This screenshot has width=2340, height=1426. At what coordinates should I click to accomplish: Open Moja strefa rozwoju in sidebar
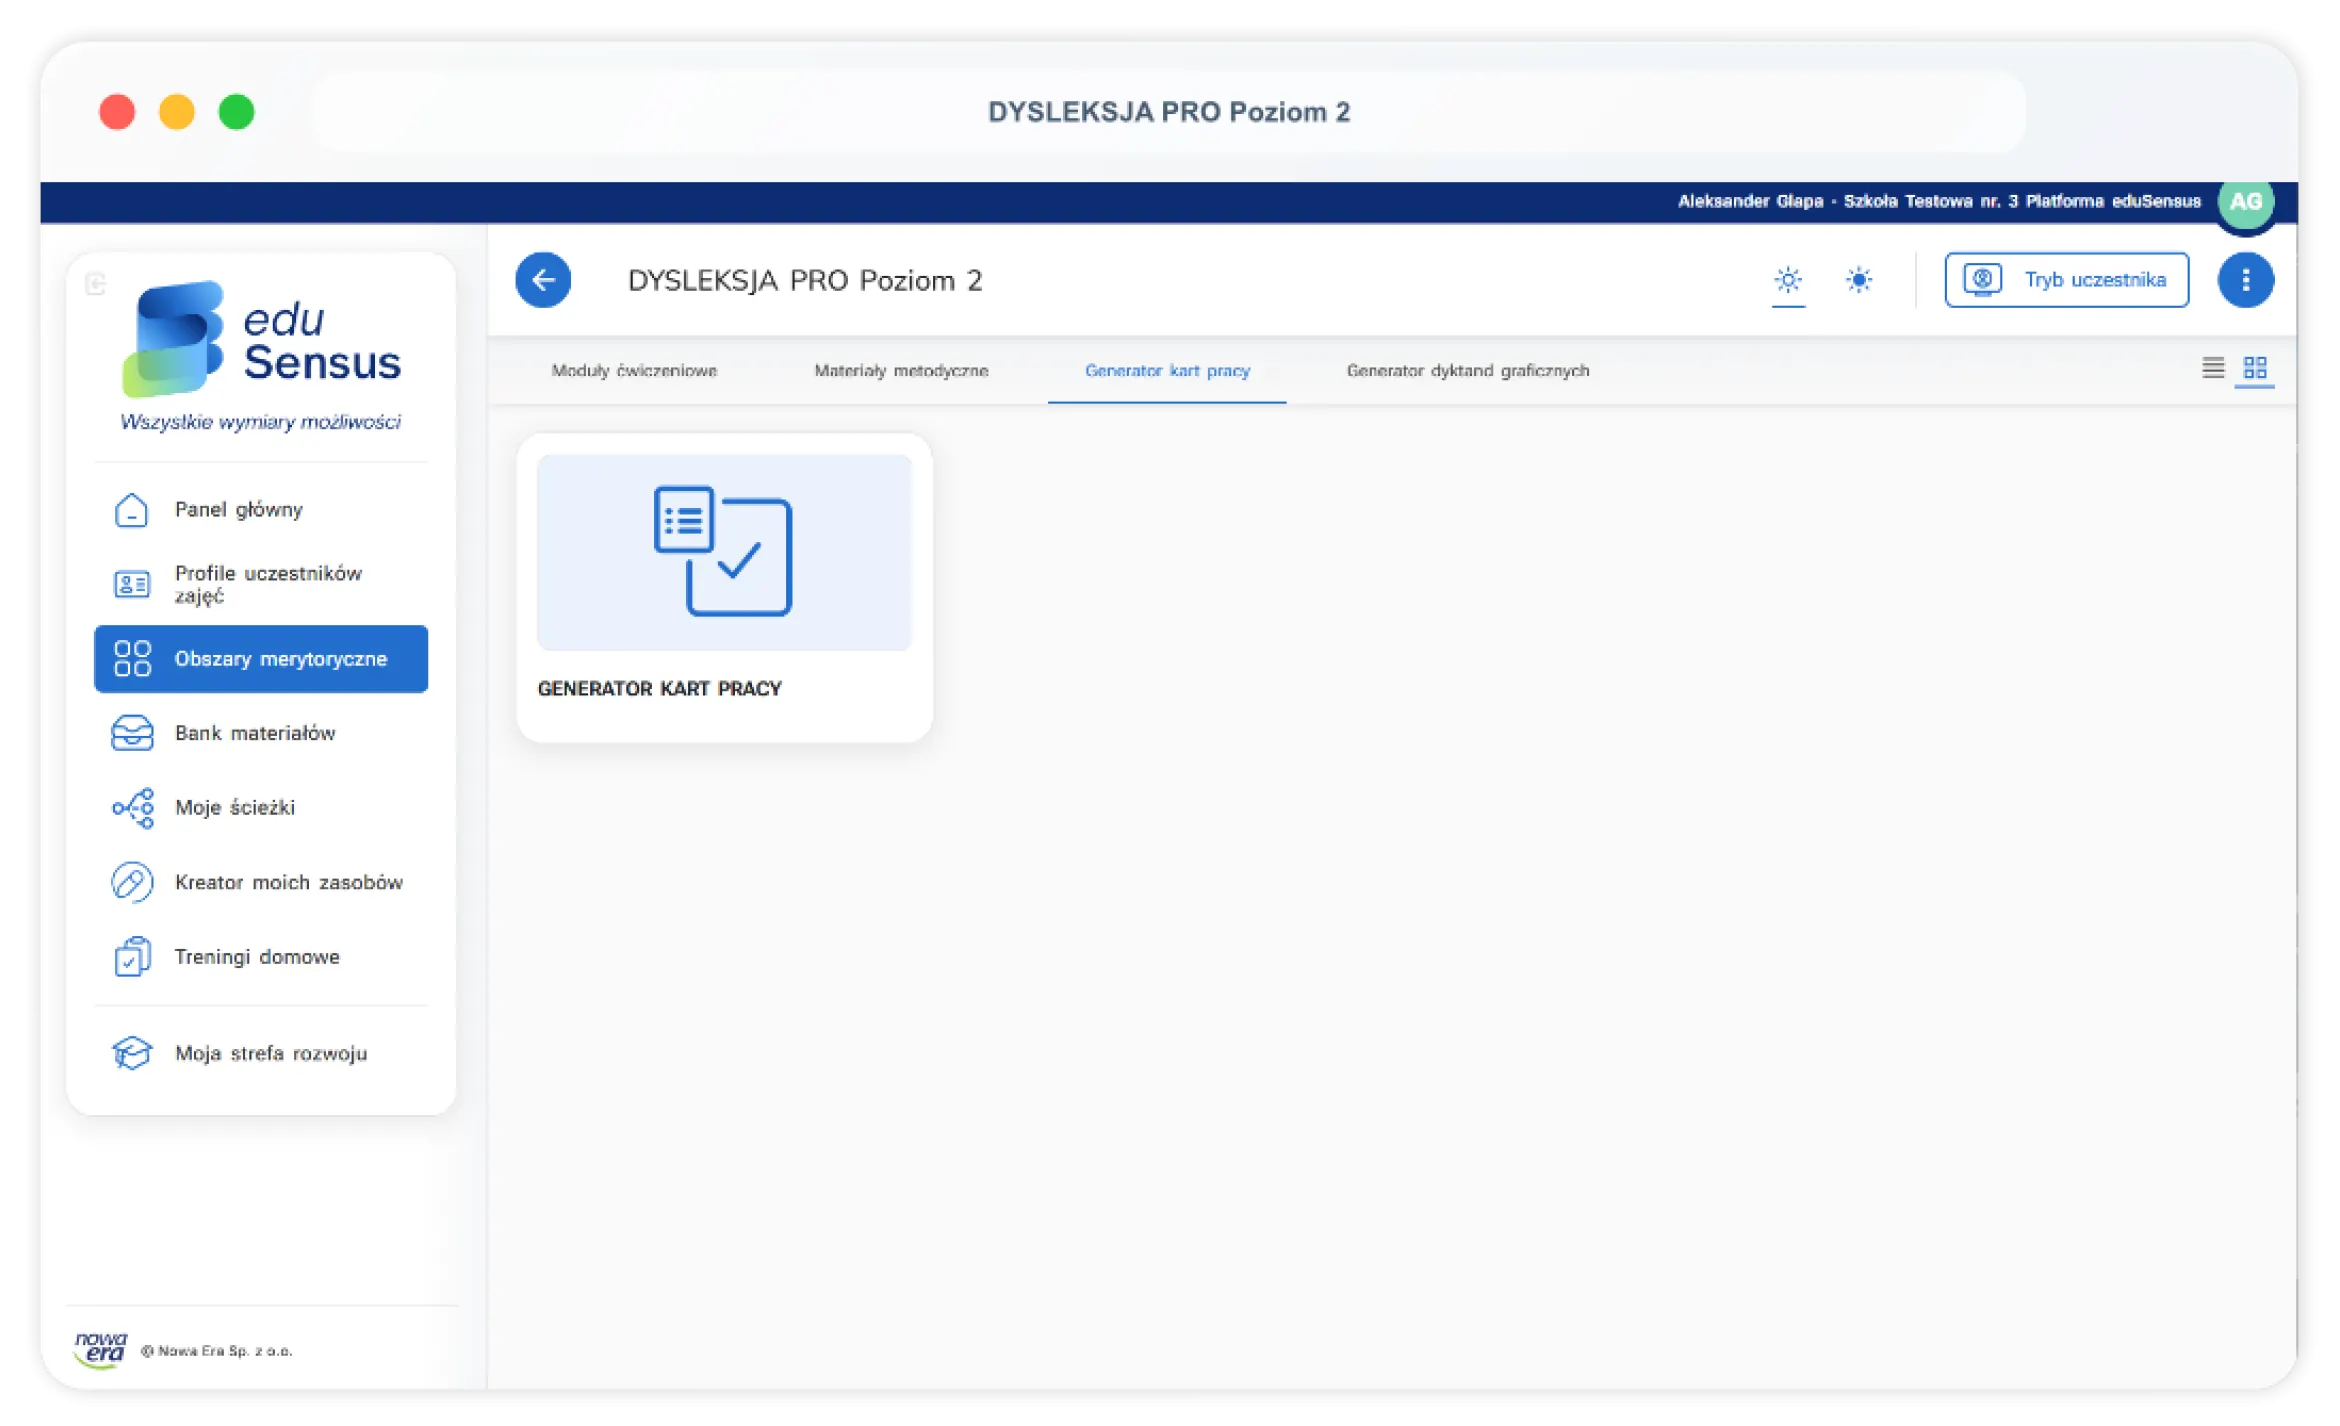261,1054
